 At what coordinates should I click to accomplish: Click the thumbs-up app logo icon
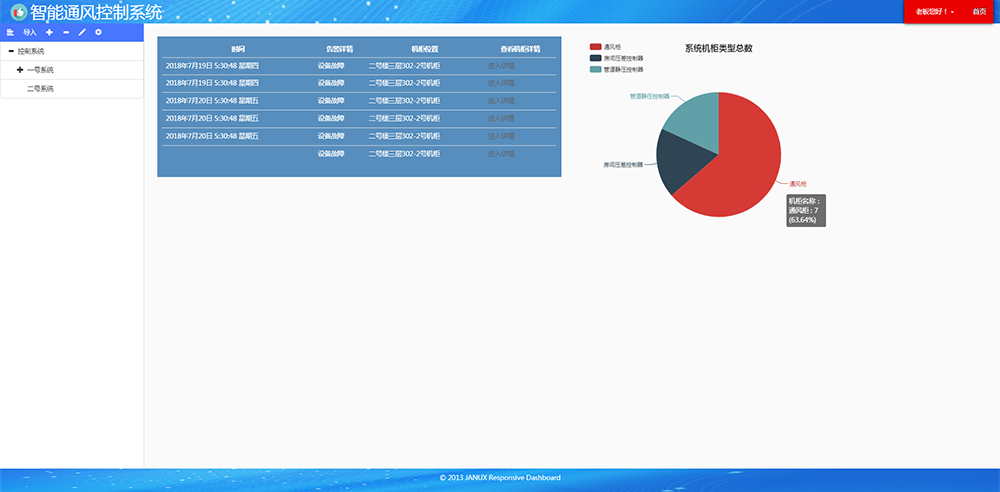(18, 12)
